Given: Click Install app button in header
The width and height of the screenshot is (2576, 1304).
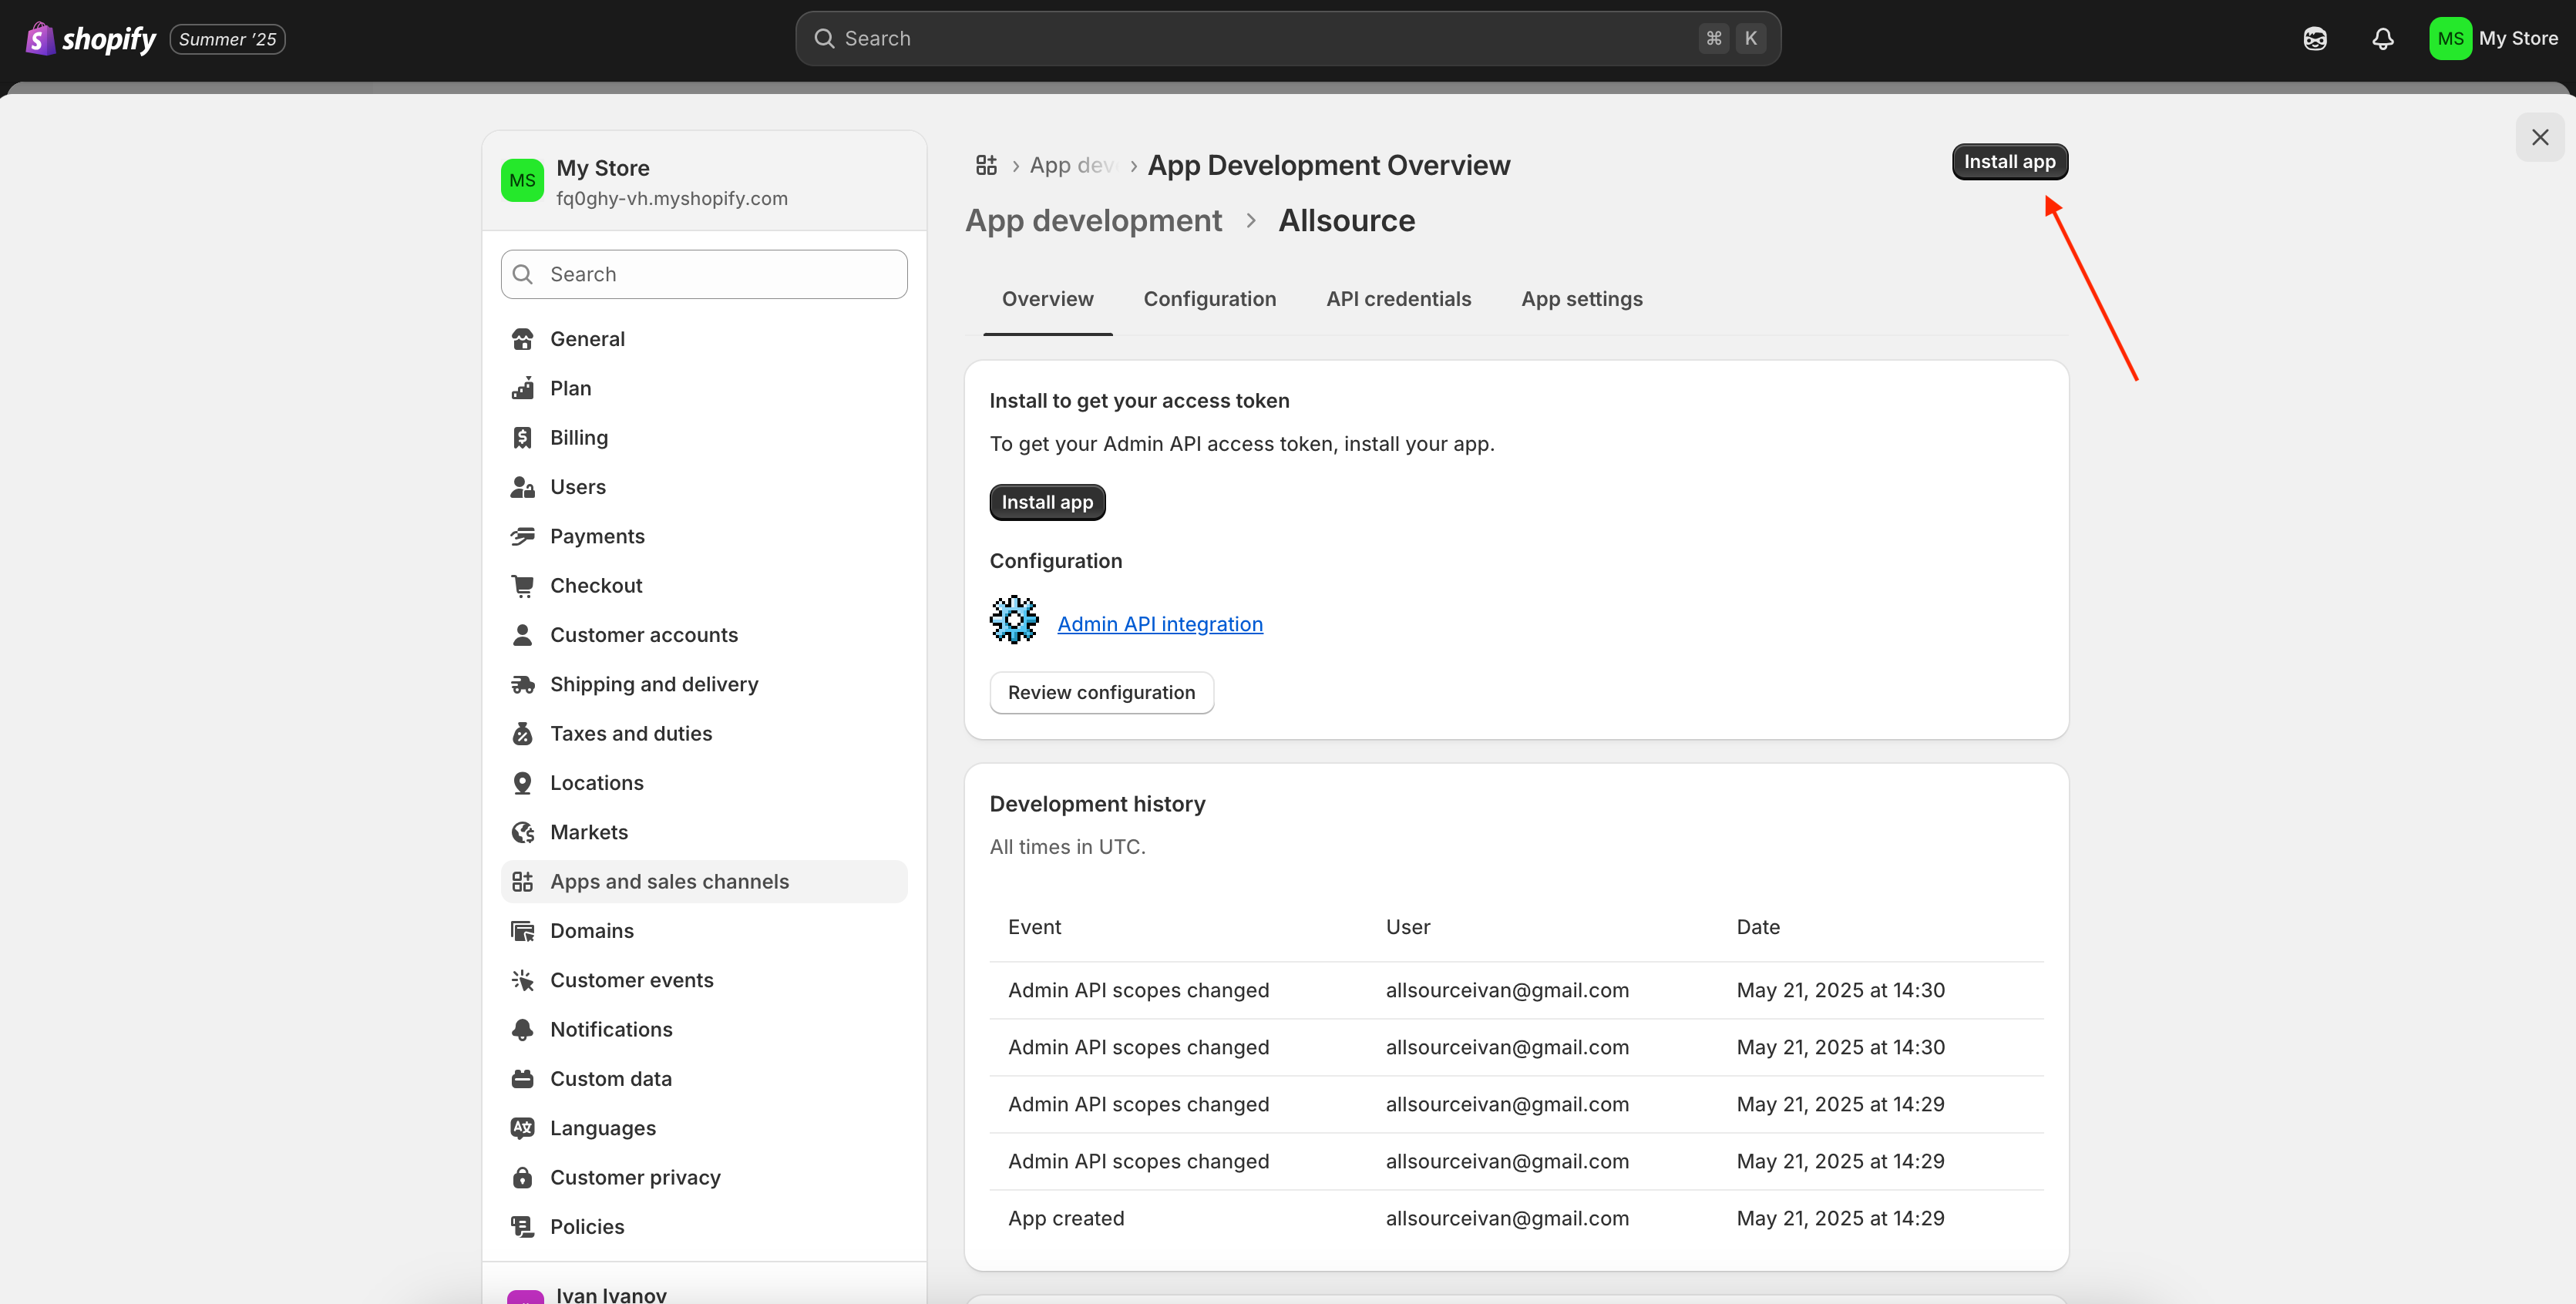Looking at the screenshot, I should [x=2008, y=162].
